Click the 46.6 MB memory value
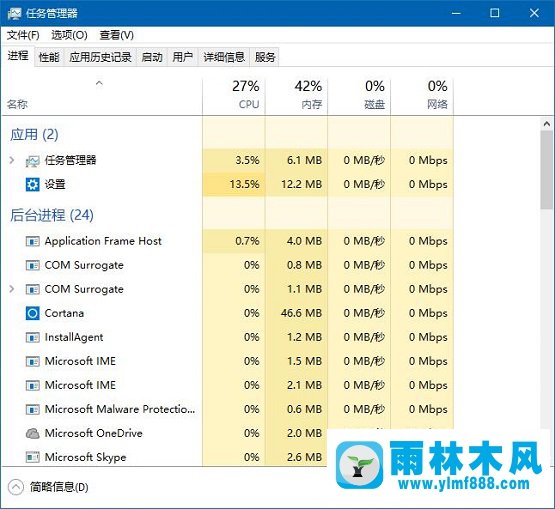This screenshot has height=509, width=555. [x=302, y=313]
